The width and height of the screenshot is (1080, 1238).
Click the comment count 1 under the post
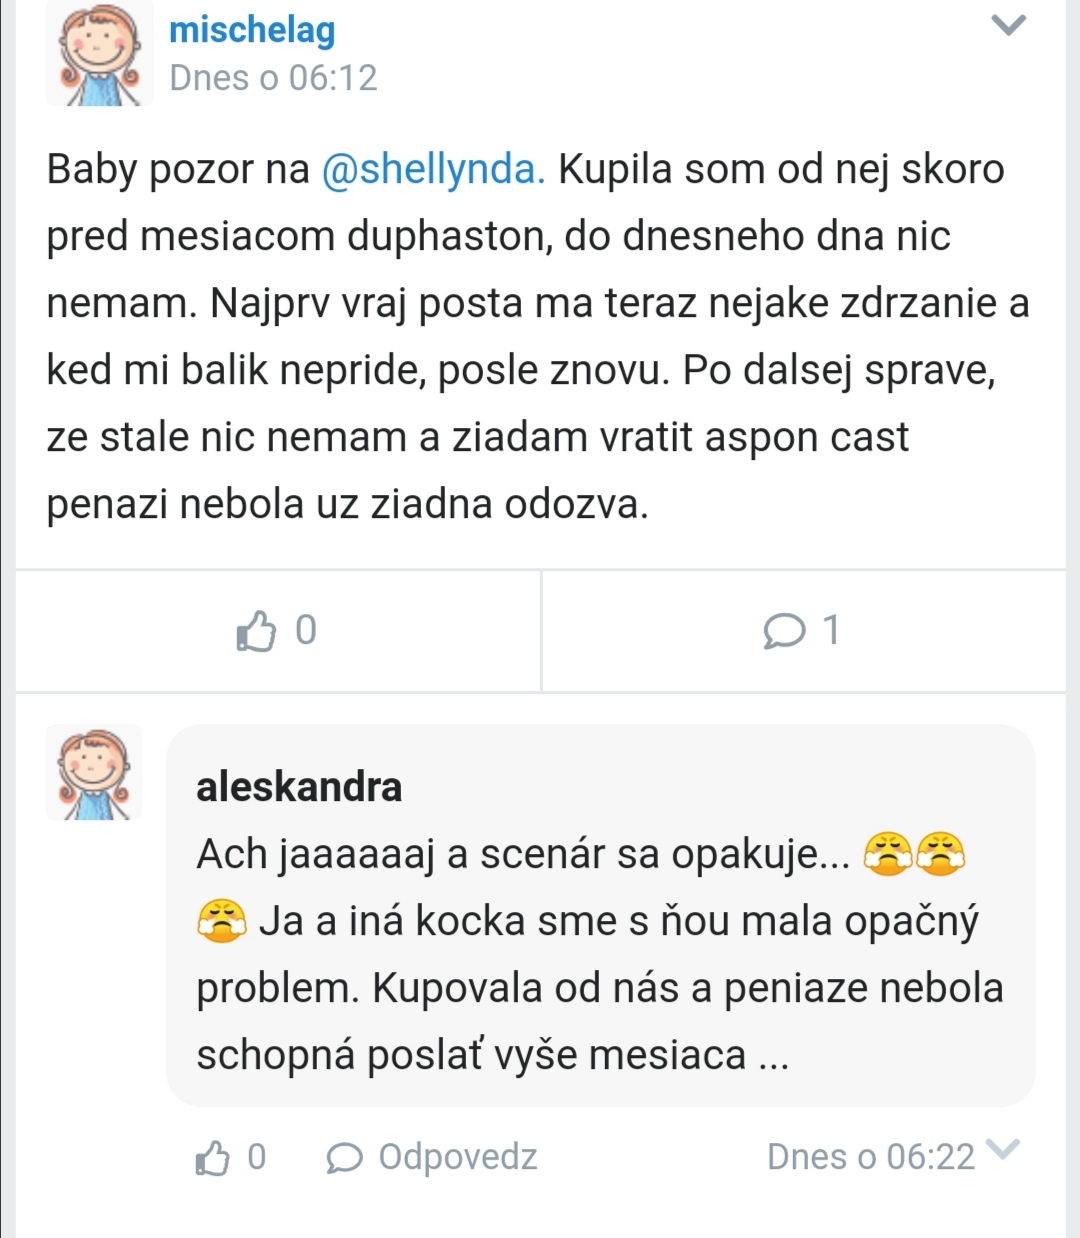tap(831, 630)
